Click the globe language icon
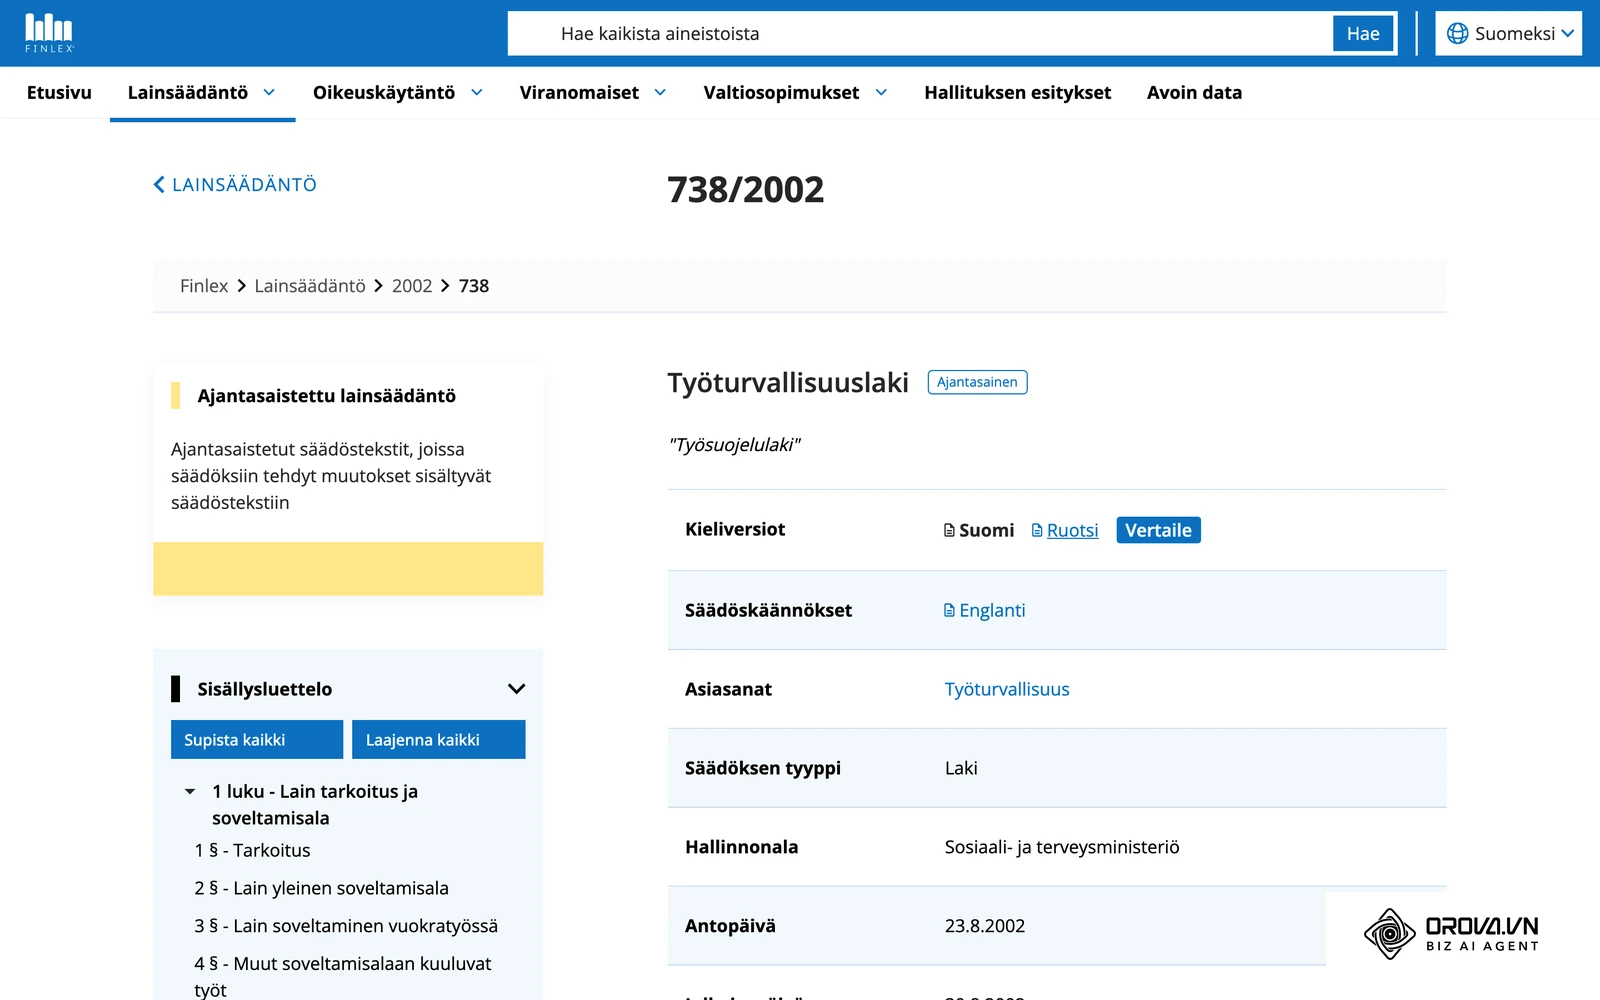 [1458, 33]
